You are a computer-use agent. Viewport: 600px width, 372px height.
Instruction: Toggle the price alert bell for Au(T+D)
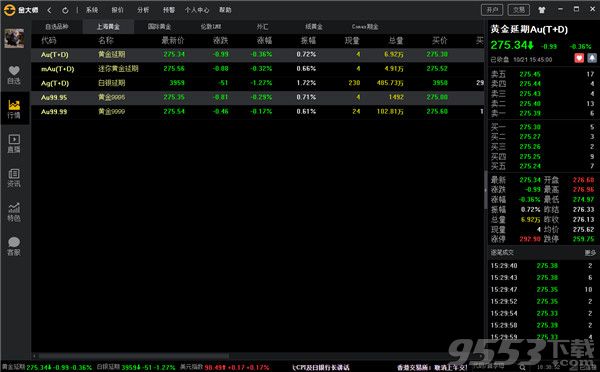point(592,58)
